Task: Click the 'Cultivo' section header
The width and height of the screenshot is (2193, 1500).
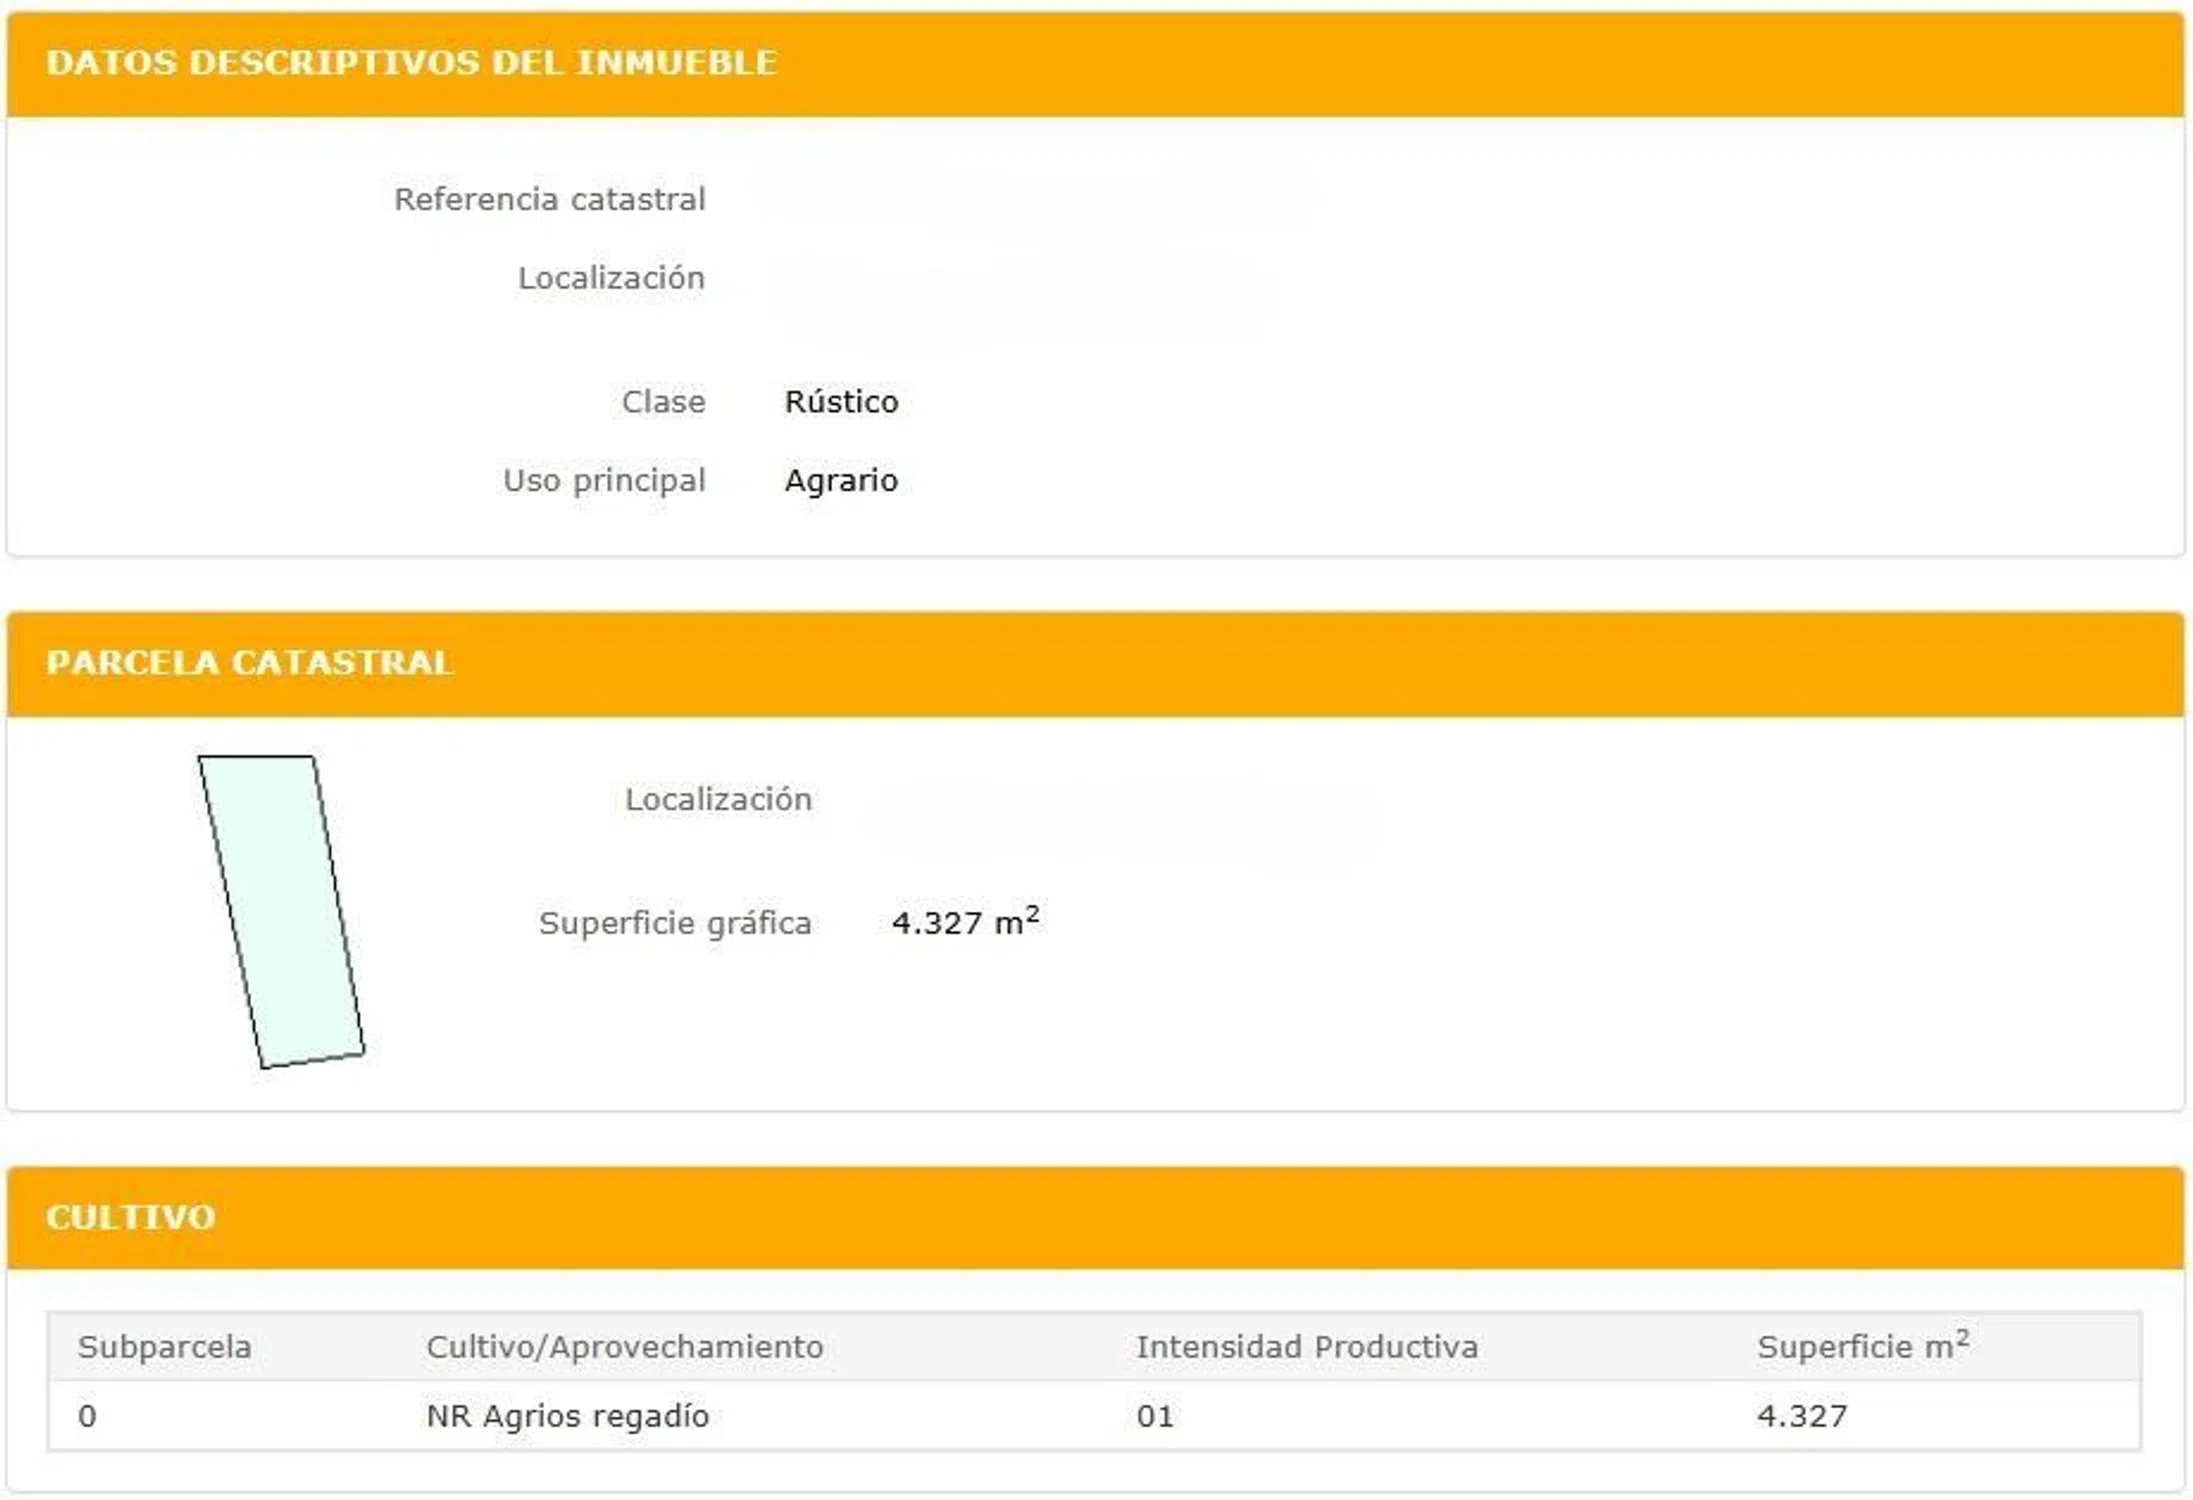Action: [131, 1217]
